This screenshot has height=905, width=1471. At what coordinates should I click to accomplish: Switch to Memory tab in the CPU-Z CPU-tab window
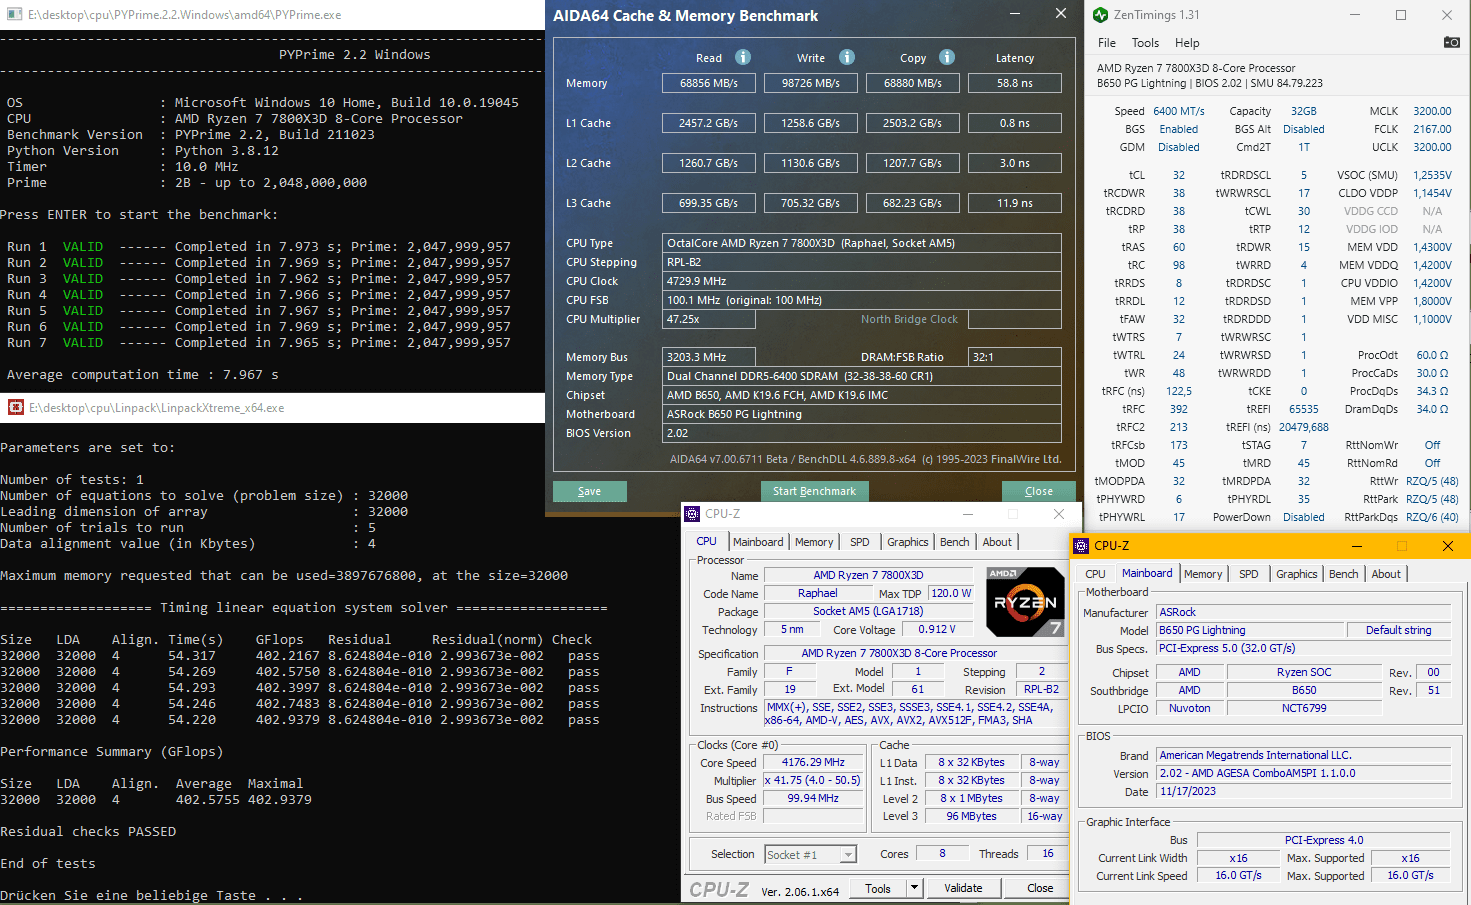(x=814, y=542)
